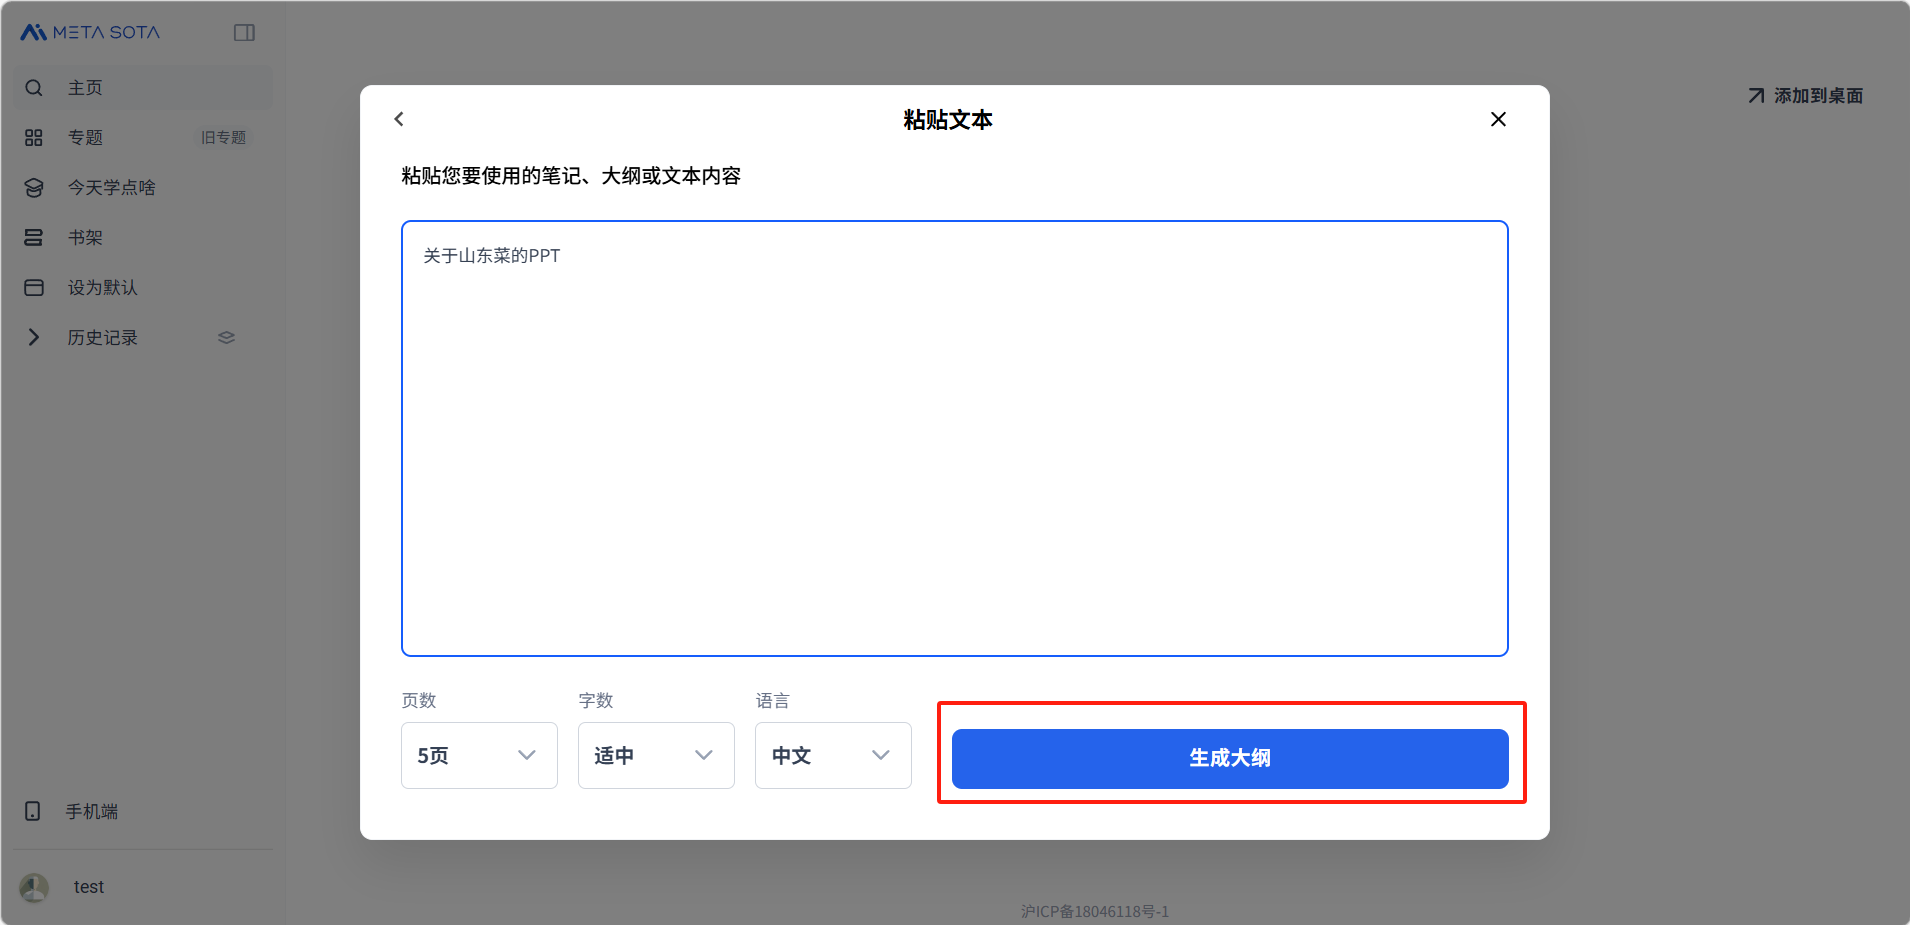Image resolution: width=1910 pixels, height=925 pixels.
Task: Click the 旧专题 tag
Action: point(223,138)
